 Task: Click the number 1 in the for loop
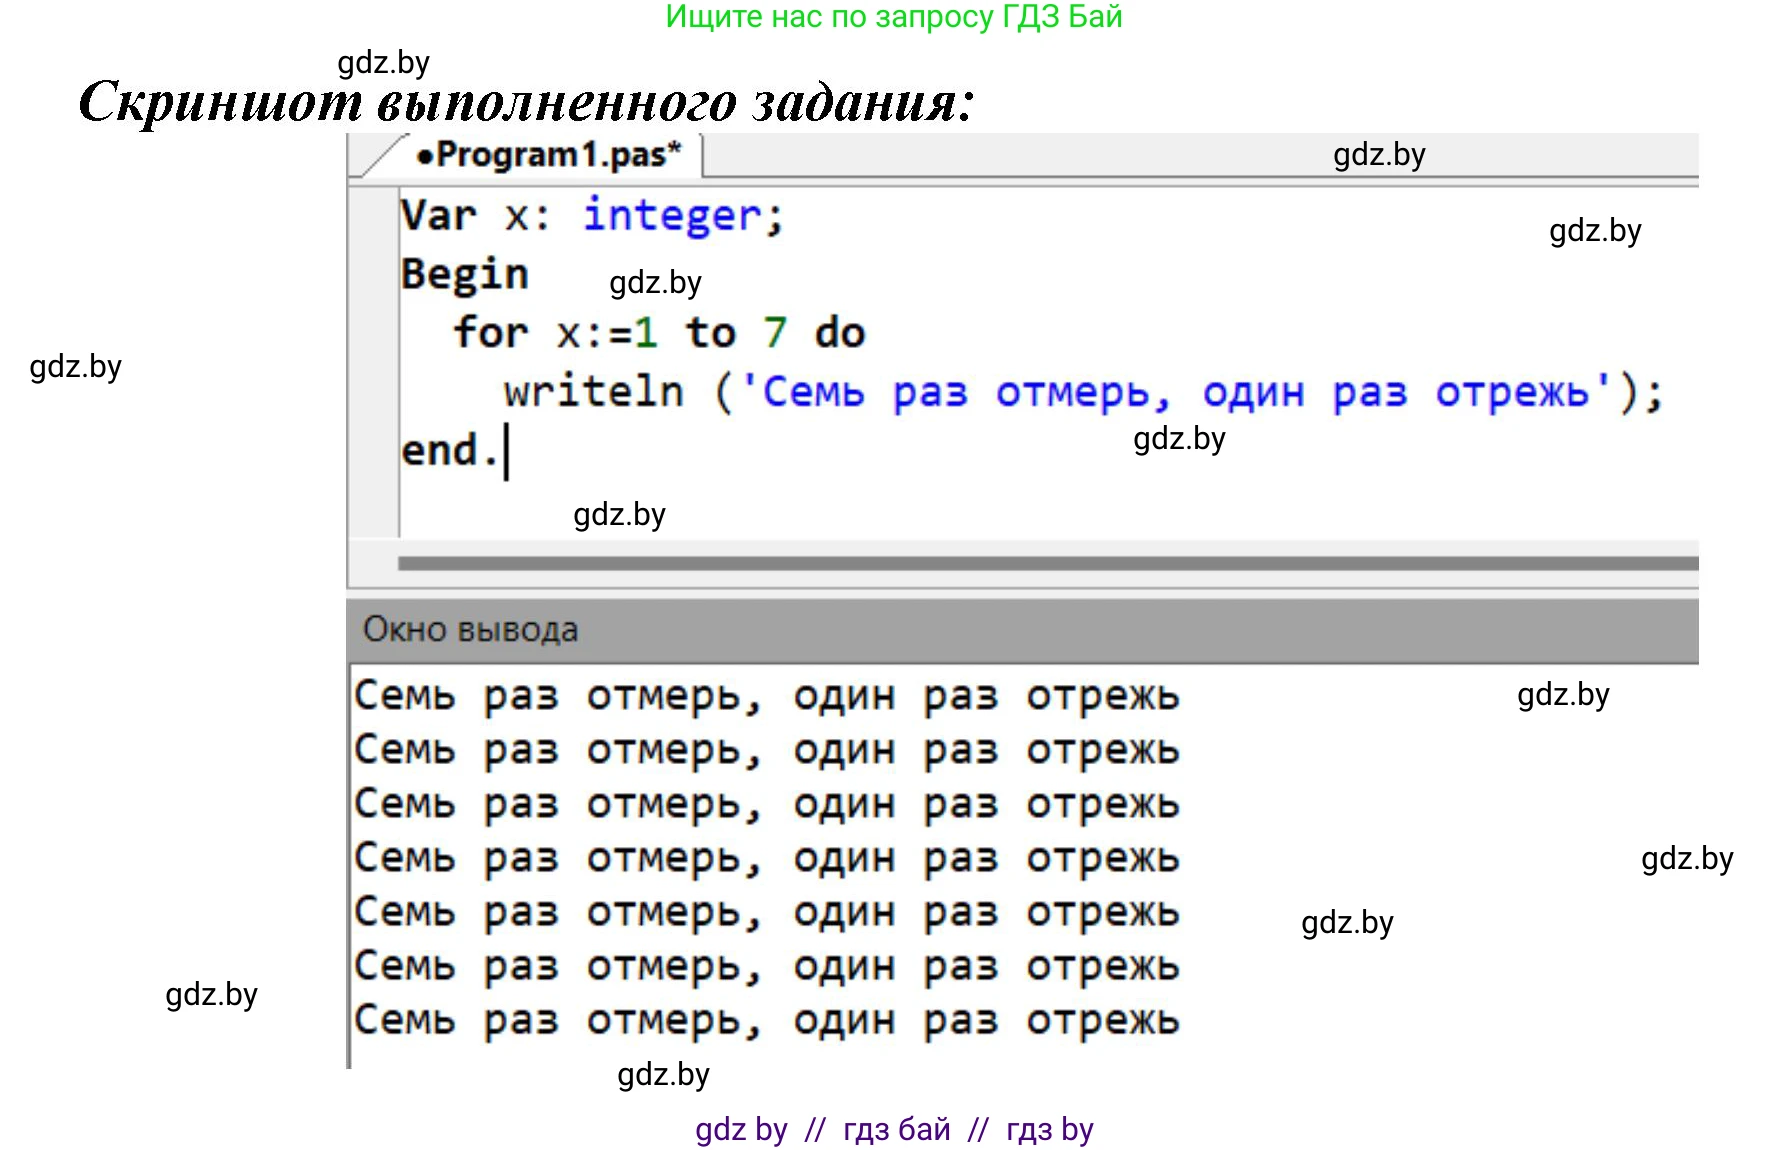point(646,333)
